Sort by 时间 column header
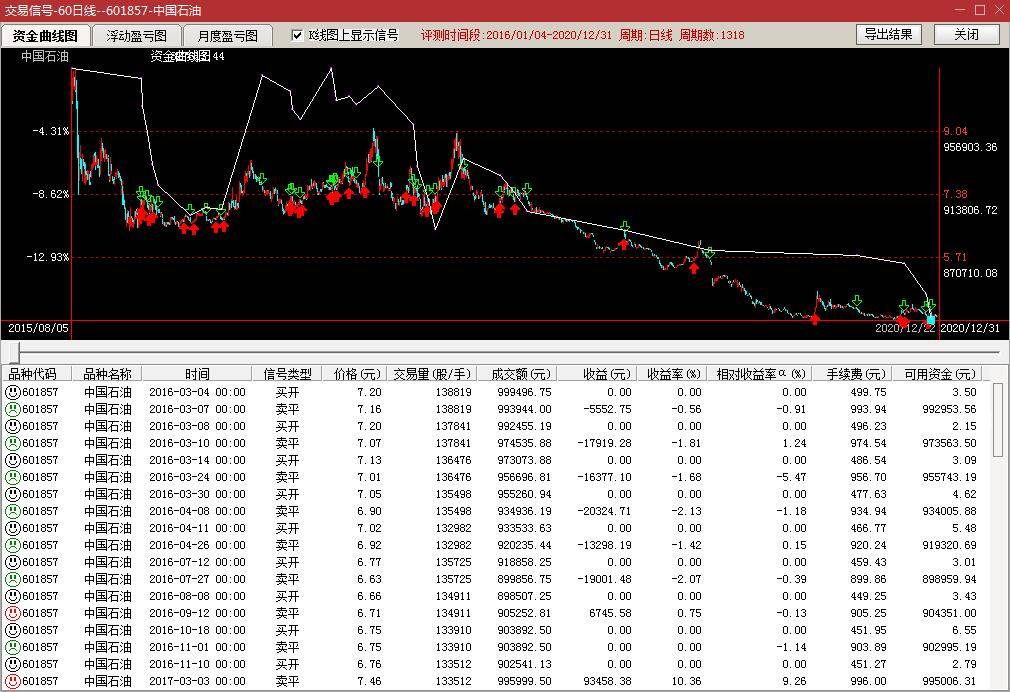 tap(197, 374)
